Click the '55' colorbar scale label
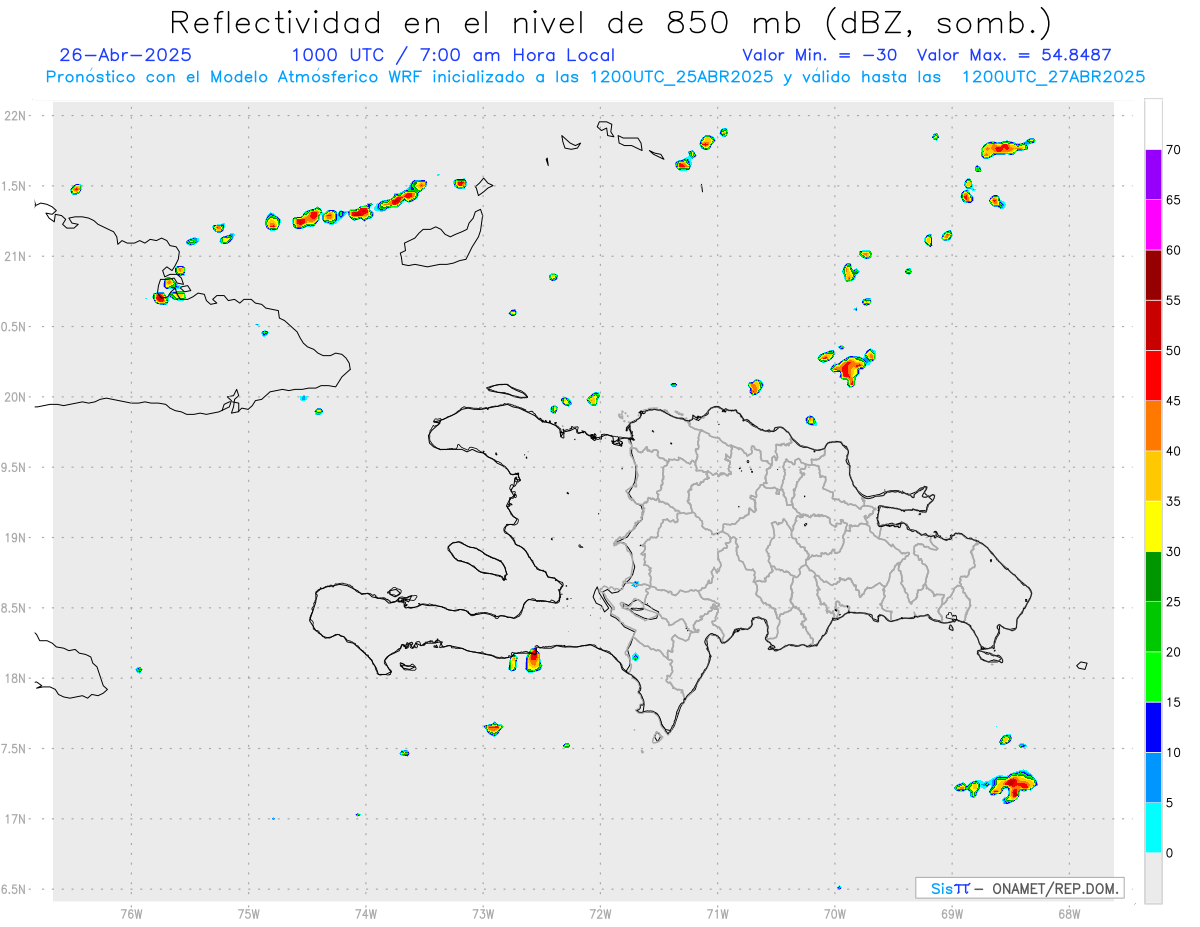 click(1173, 300)
